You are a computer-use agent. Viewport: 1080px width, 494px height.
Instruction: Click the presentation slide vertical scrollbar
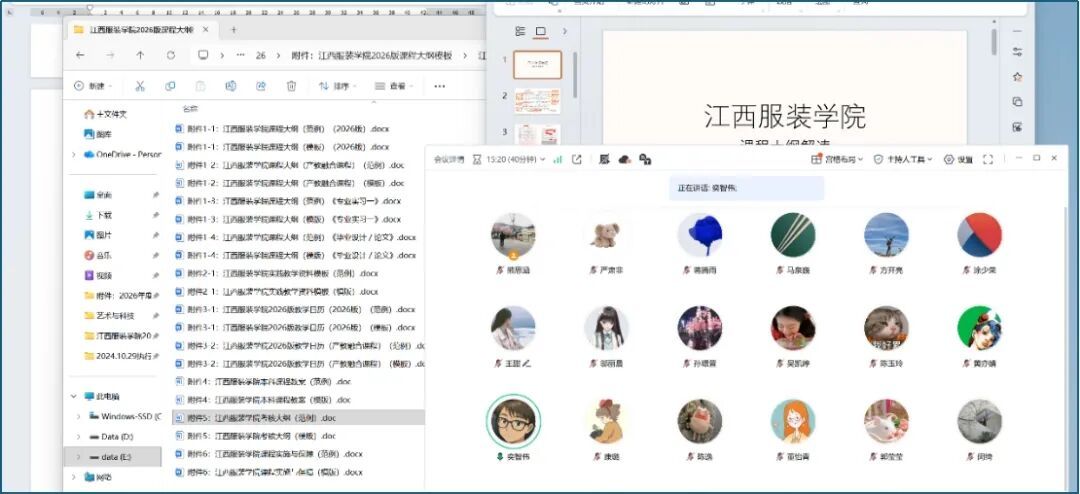tap(993, 42)
